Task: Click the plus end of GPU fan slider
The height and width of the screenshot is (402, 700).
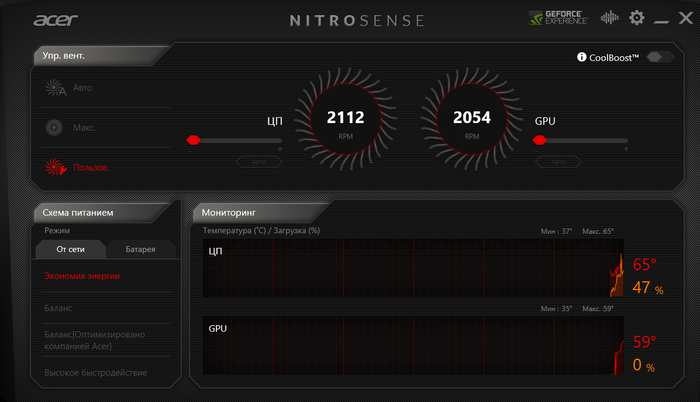Action: [x=626, y=149]
